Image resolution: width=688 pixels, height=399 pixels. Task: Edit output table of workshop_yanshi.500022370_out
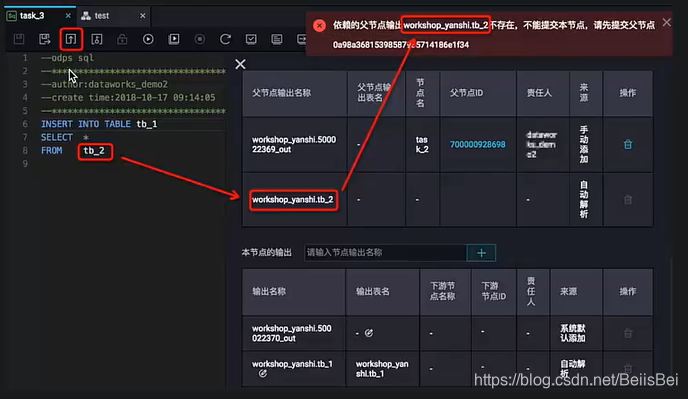coord(369,333)
